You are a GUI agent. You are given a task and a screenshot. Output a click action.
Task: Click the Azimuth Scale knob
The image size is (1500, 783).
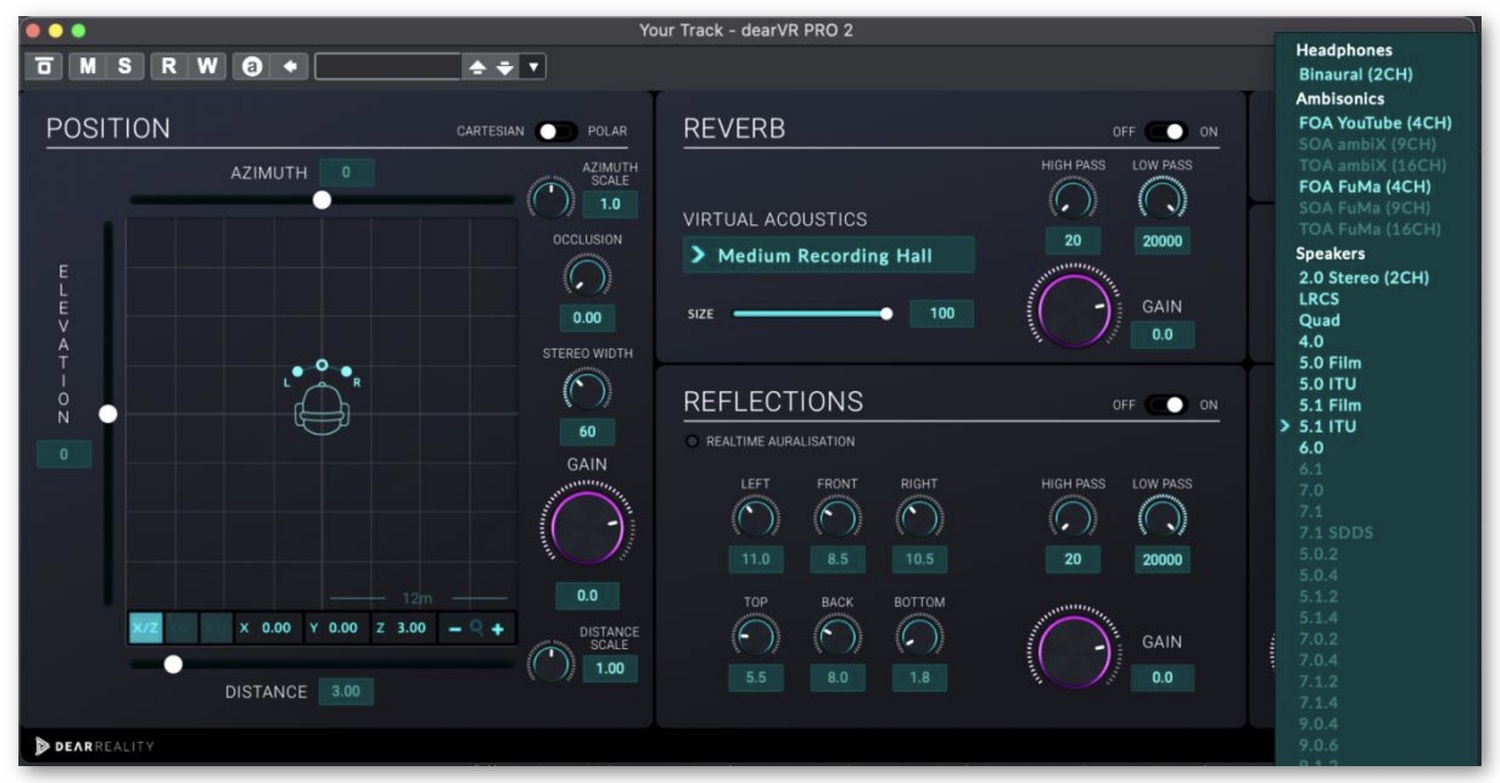point(551,198)
